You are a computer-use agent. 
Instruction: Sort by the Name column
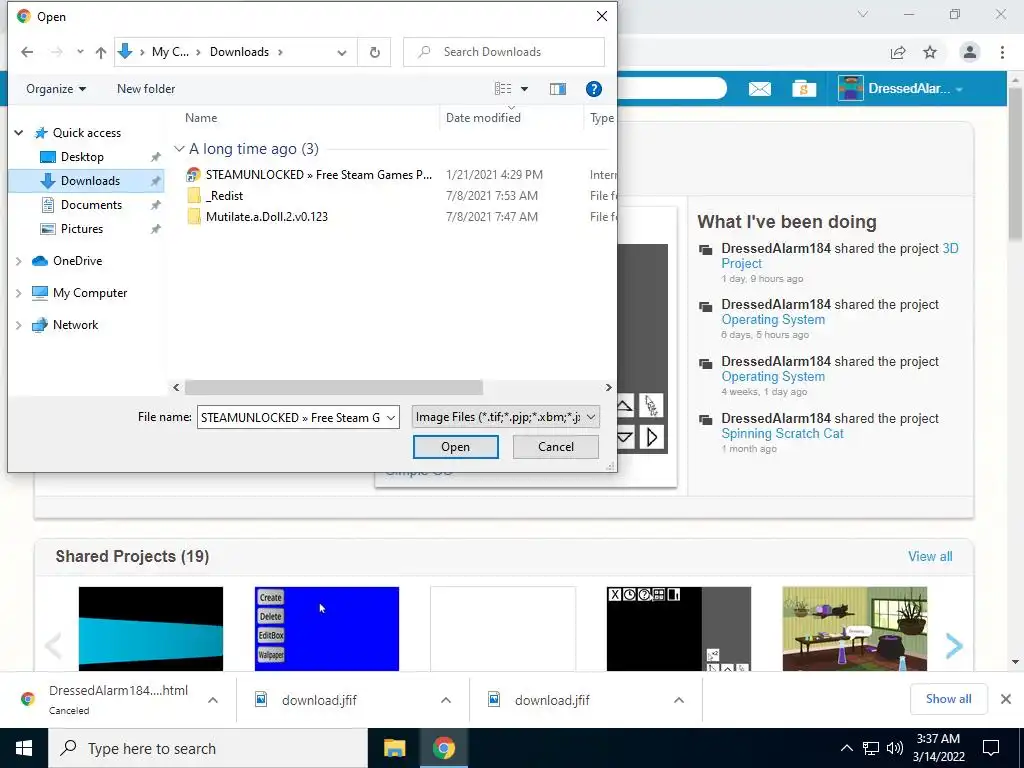coord(201,118)
